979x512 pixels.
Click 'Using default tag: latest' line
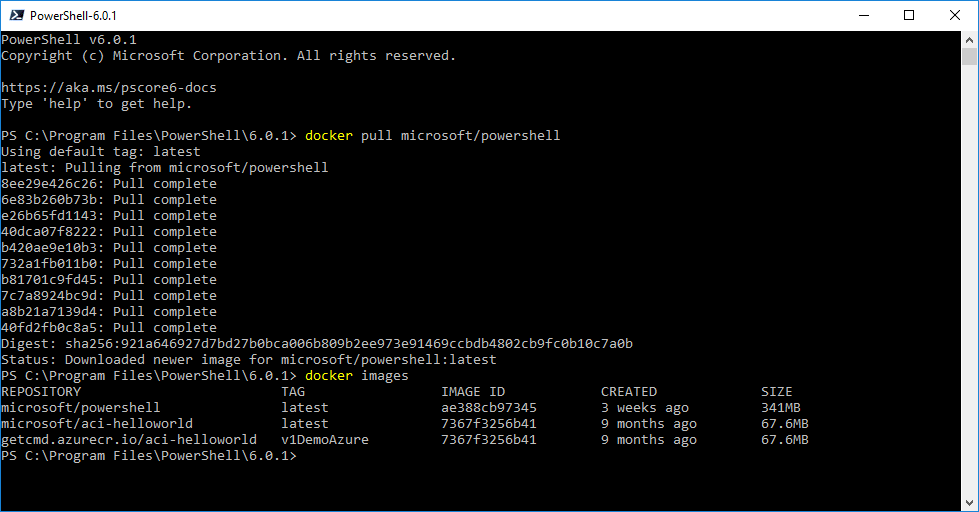[x=101, y=152]
